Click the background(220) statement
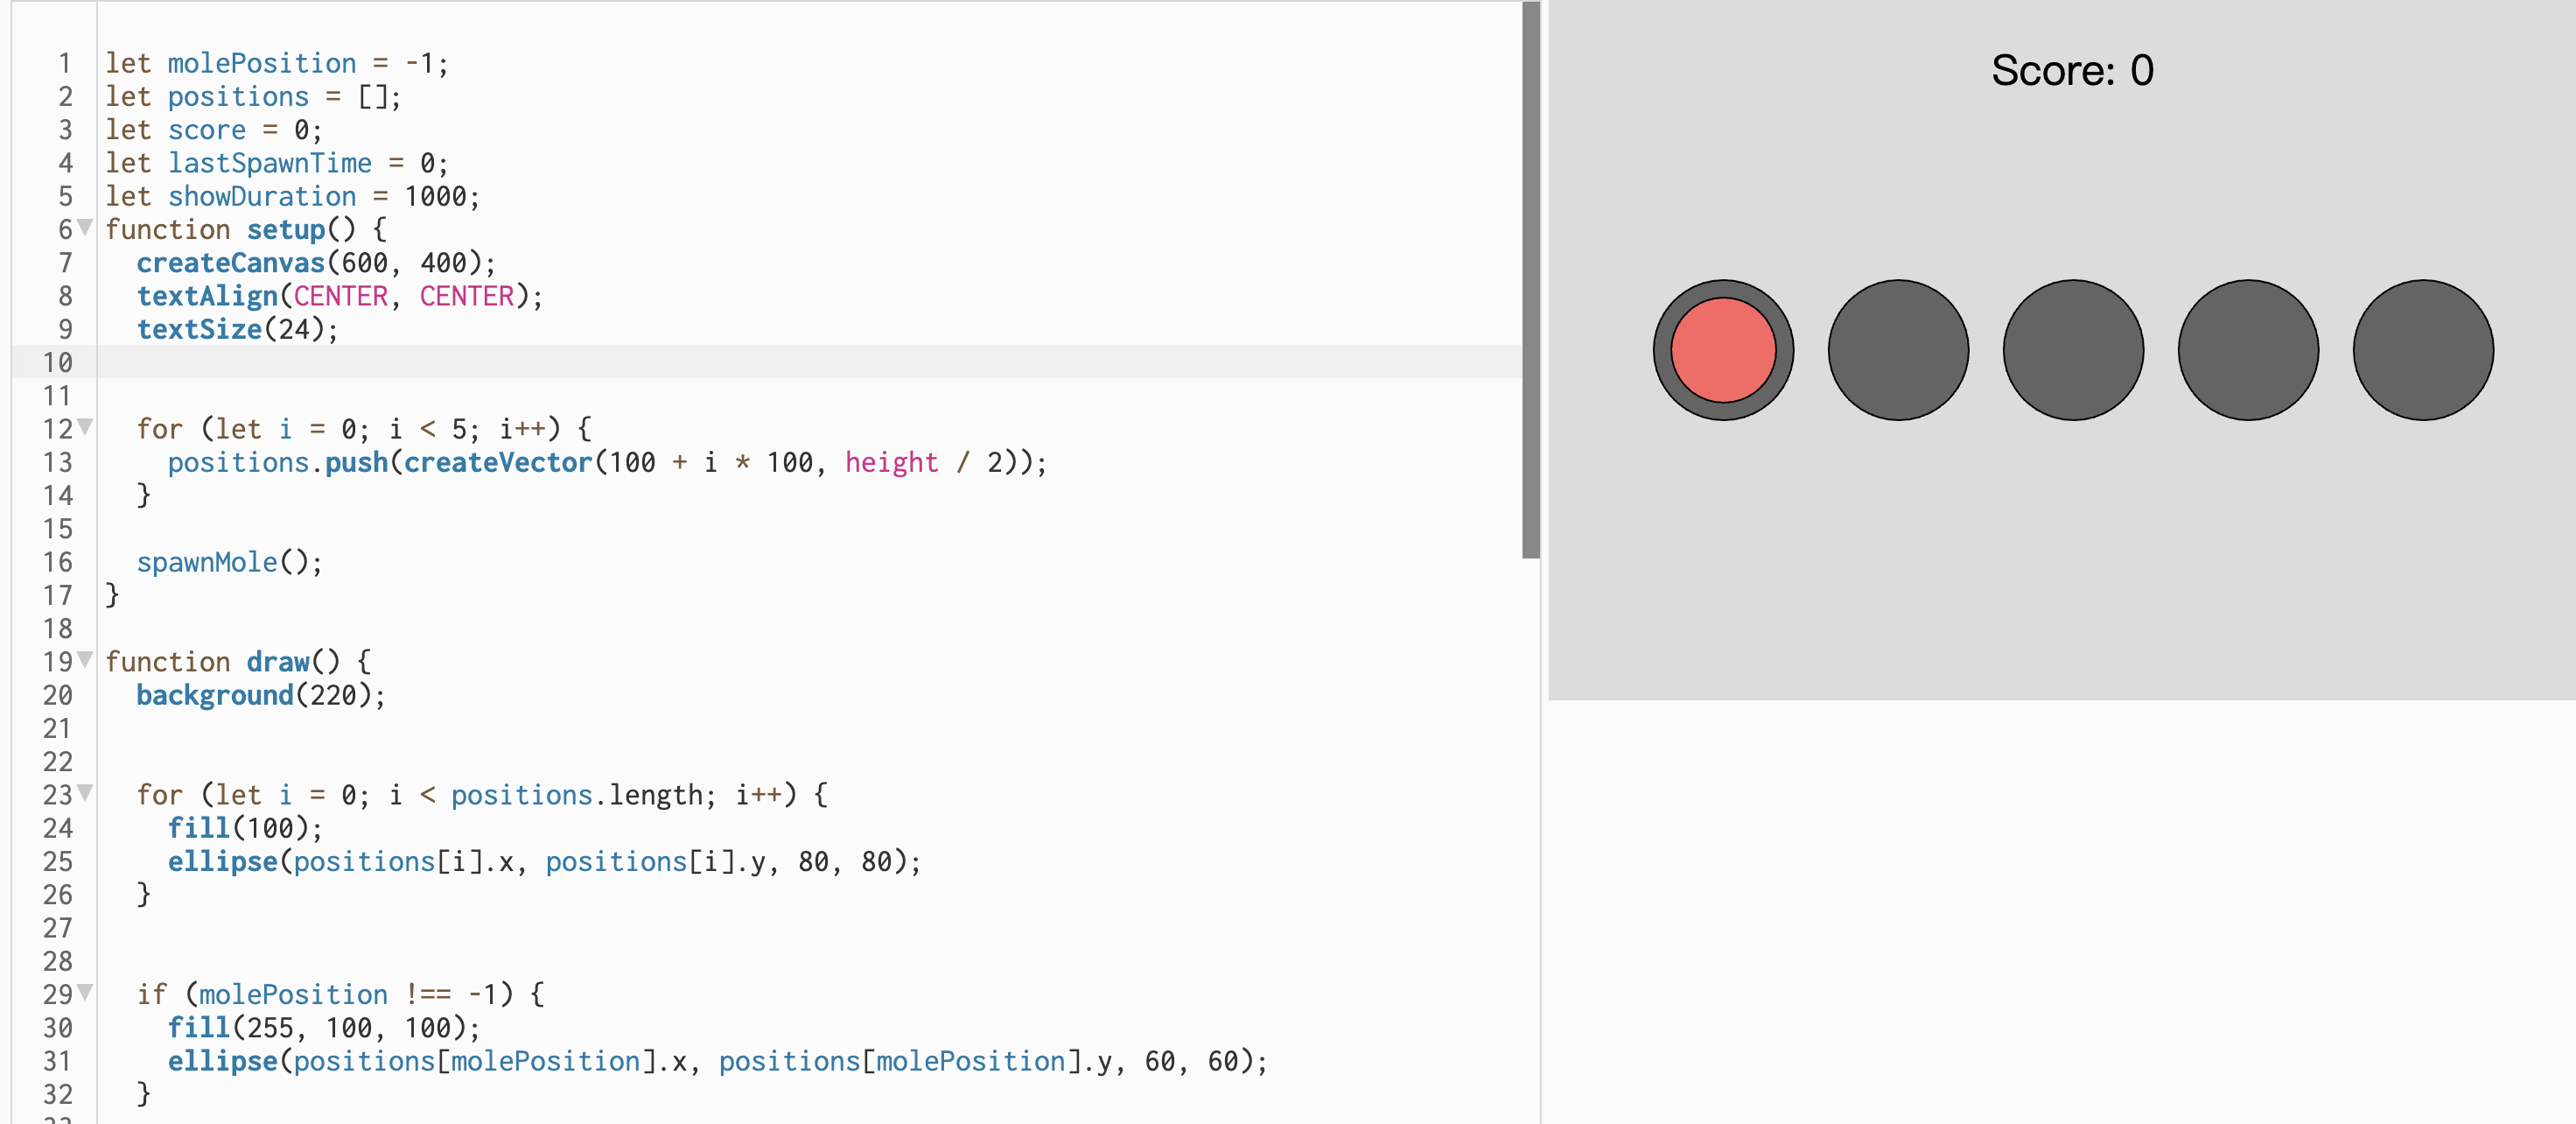The width and height of the screenshot is (2576, 1124). point(260,695)
